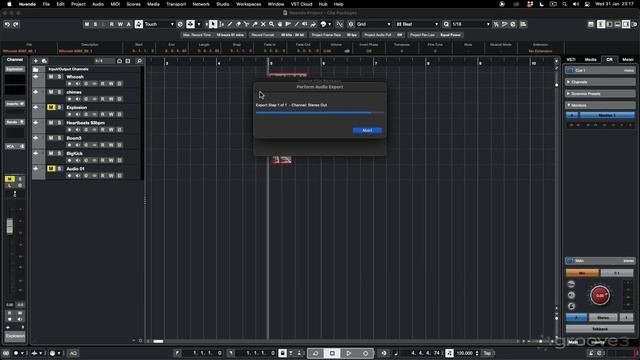The image size is (640, 360).
Task: Select the Draw pencil tool
Action: tap(230, 24)
